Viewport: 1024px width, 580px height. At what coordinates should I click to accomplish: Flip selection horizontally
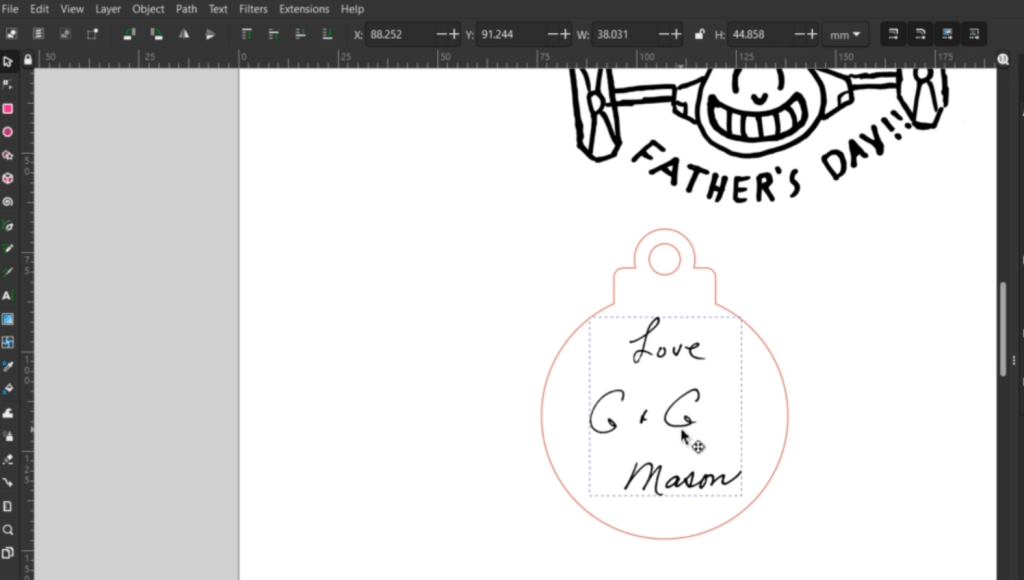183,34
